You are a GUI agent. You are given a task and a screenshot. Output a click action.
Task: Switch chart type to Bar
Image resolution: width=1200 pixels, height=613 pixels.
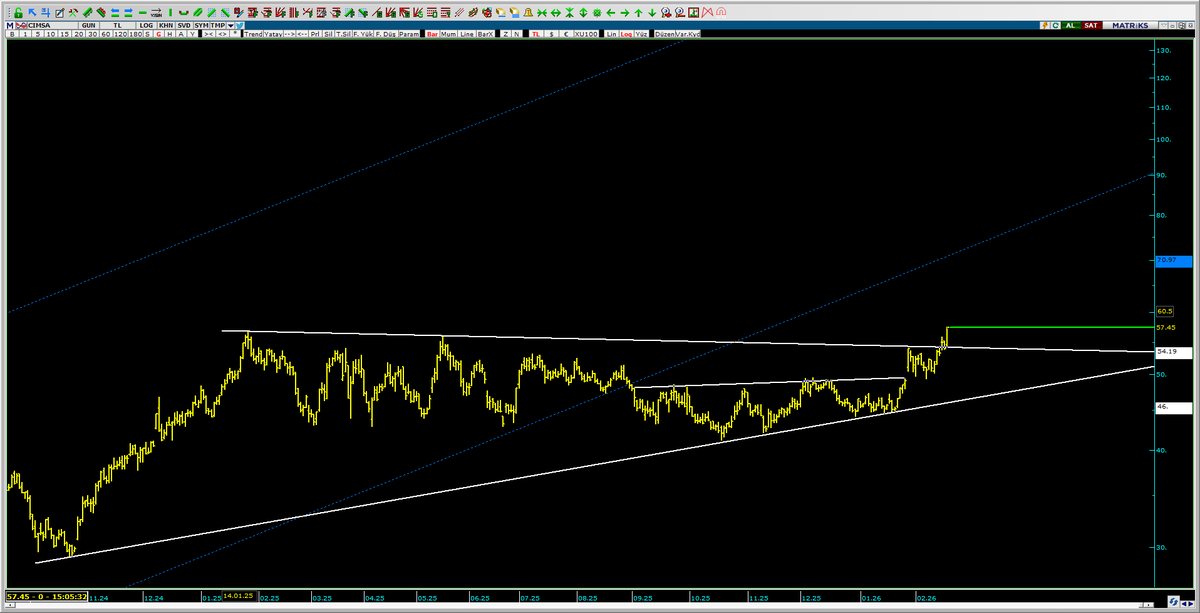pos(433,33)
